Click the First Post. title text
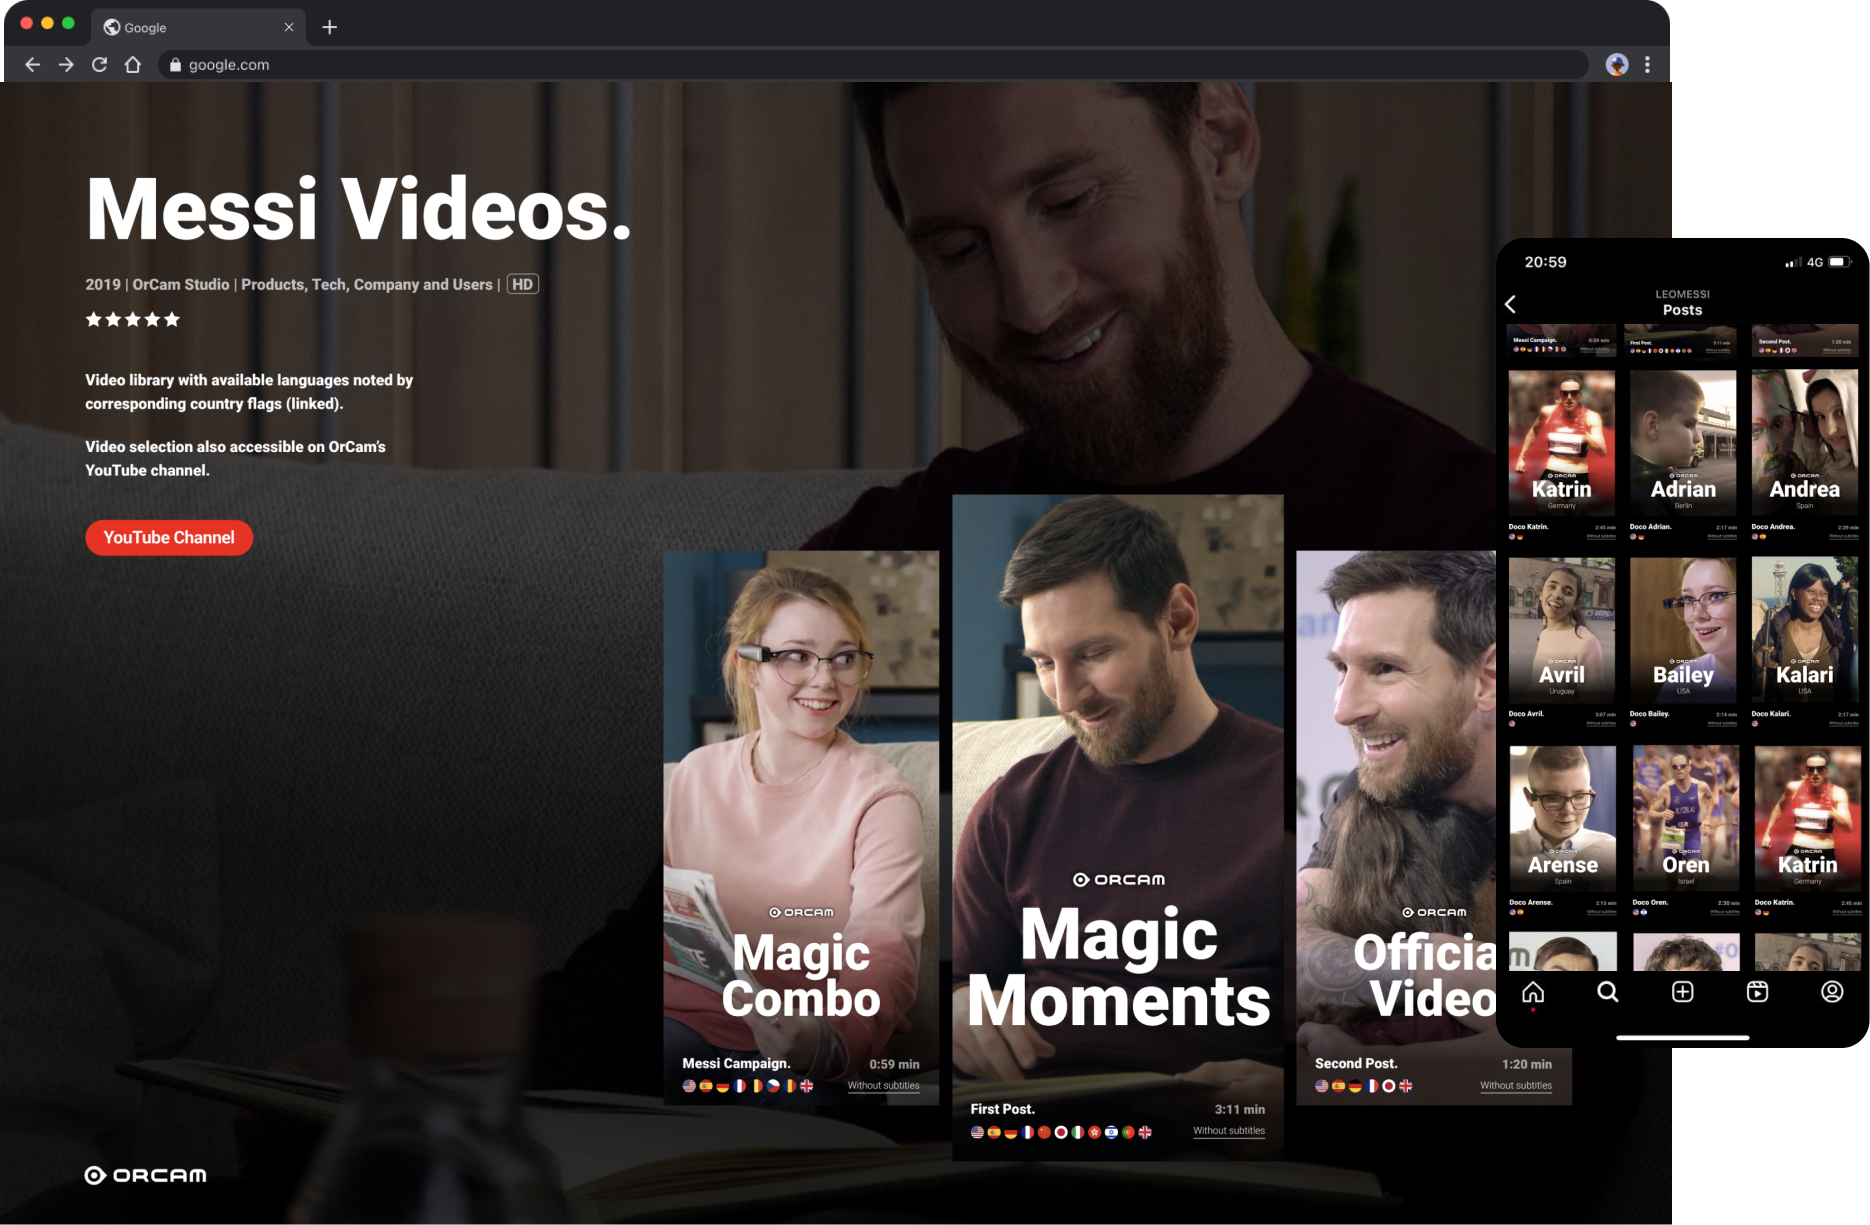Screen dimensions: 1870x1225 pos(1002,1109)
